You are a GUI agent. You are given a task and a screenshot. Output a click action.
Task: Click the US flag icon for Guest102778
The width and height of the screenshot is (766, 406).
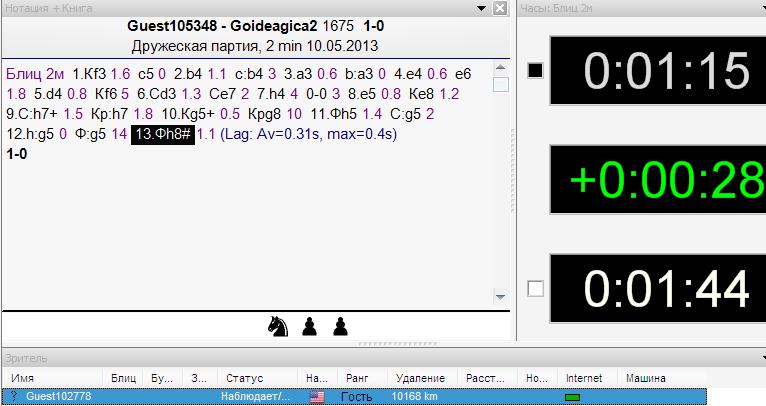pos(317,397)
